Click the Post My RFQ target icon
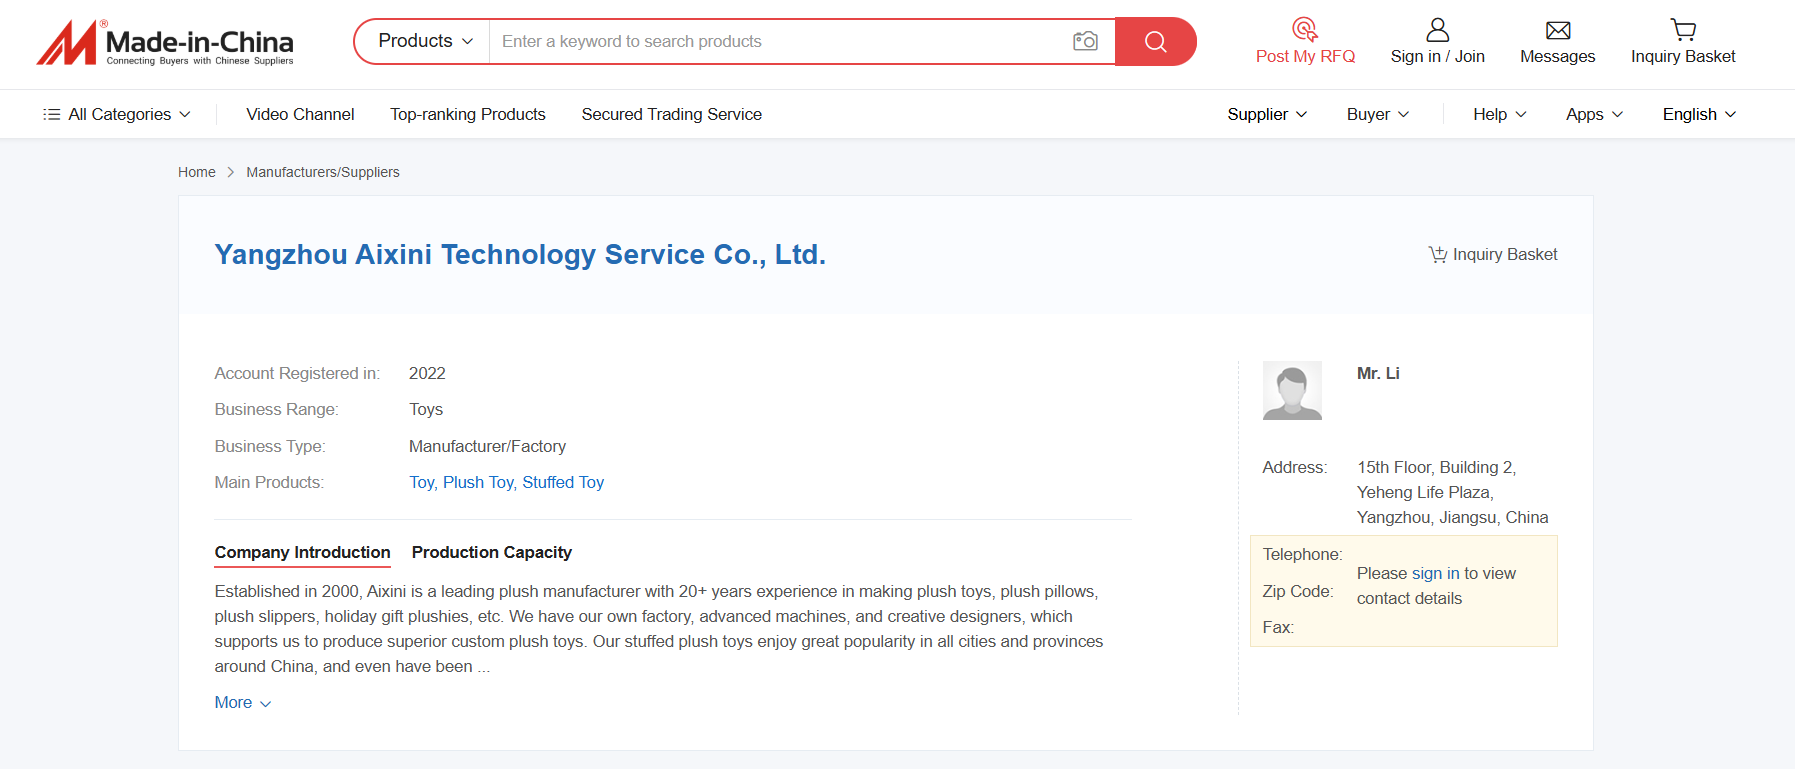The height and width of the screenshot is (769, 1795). (1305, 29)
